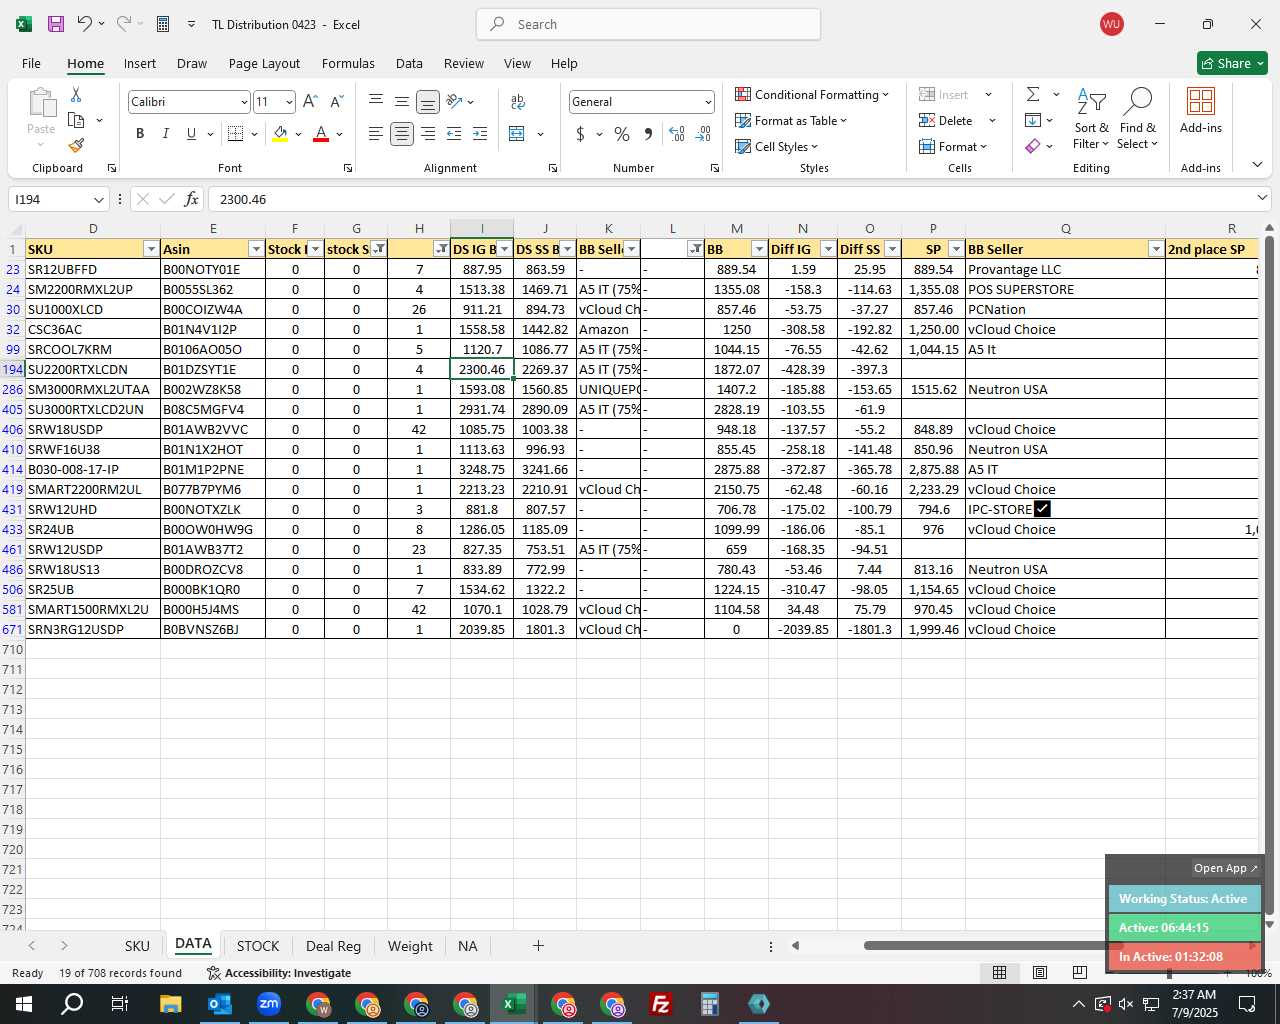Switch to the Deal Reg sheet tab

pos(333,946)
